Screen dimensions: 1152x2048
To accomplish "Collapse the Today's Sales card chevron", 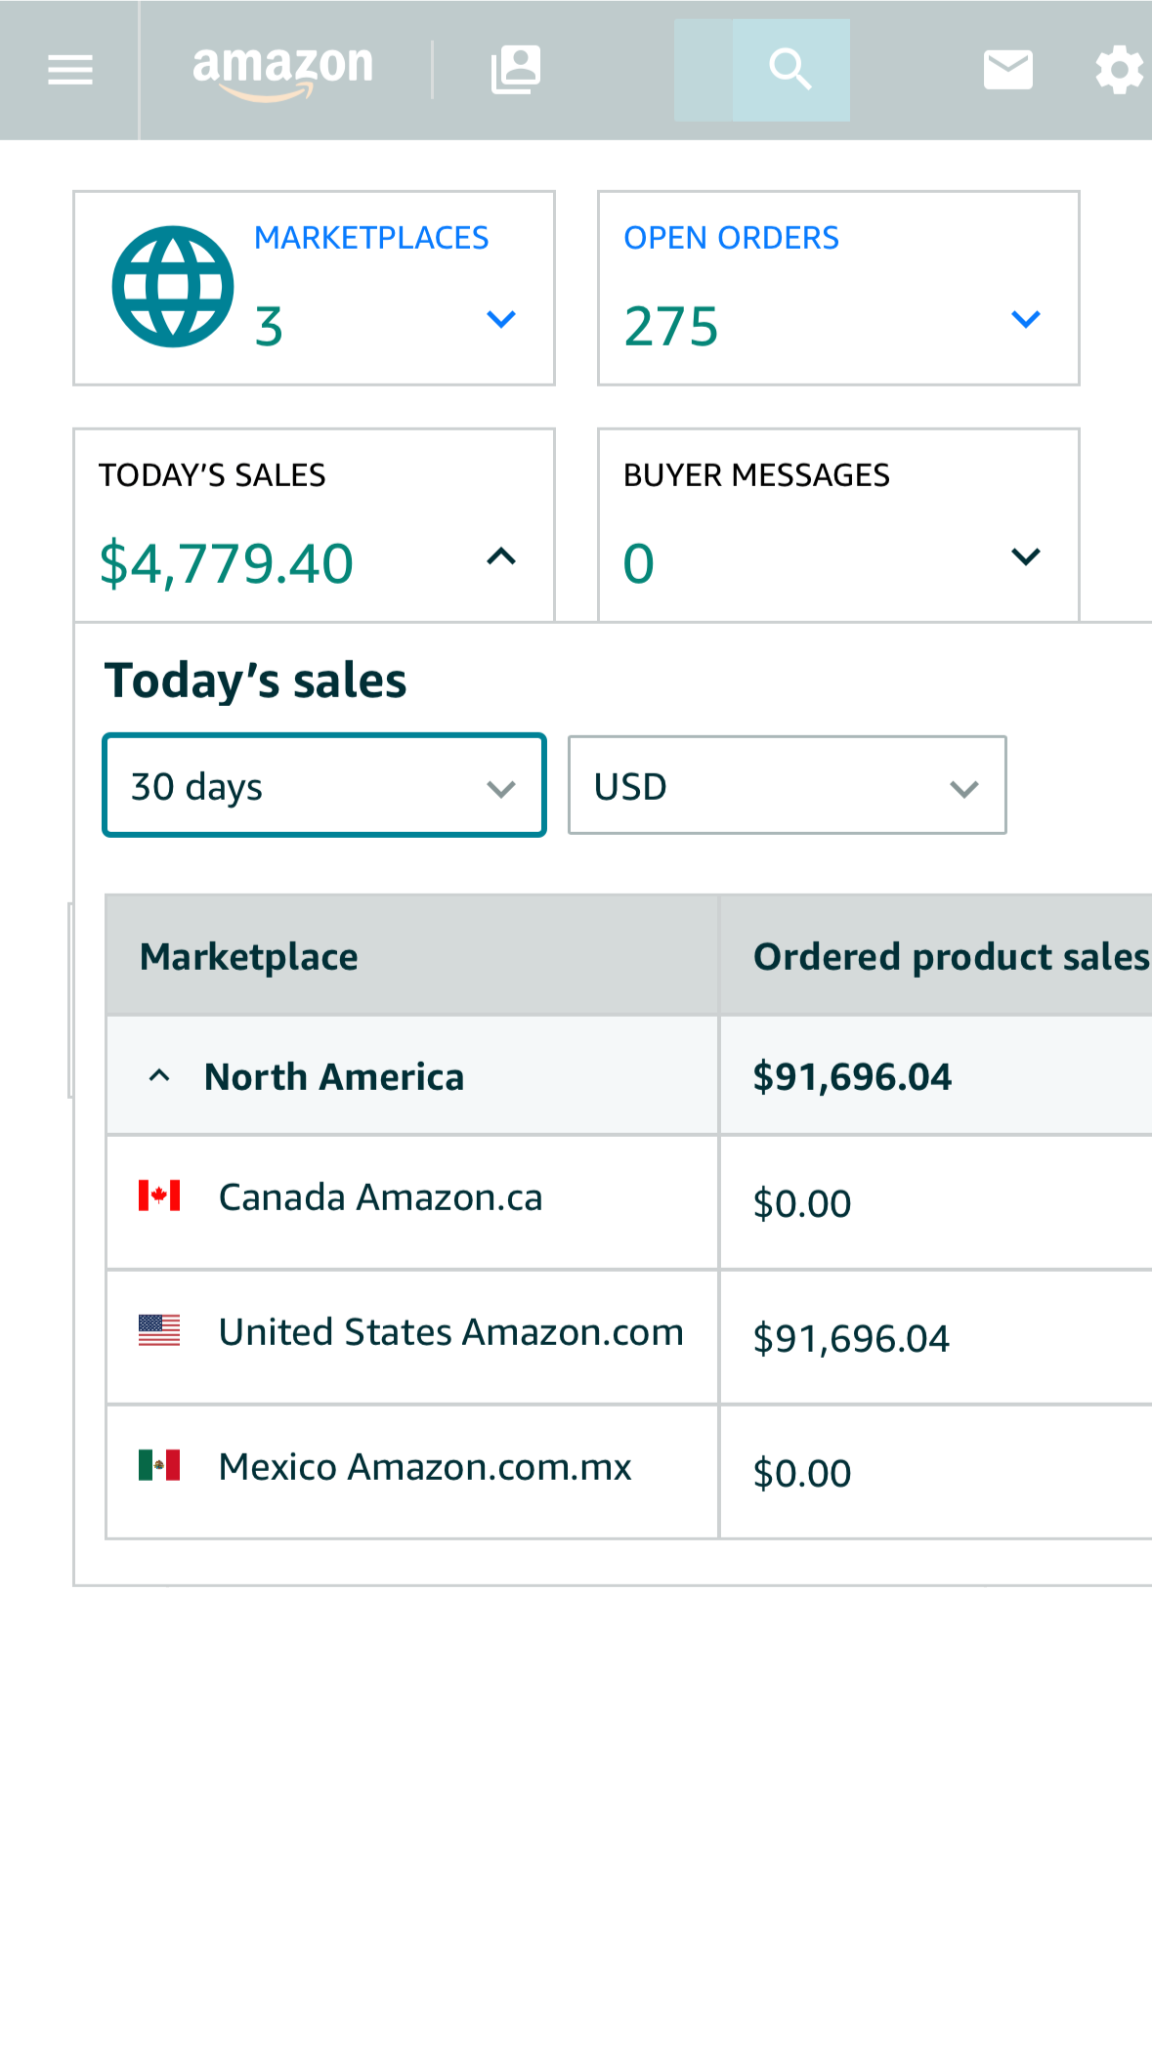I will click(x=501, y=557).
